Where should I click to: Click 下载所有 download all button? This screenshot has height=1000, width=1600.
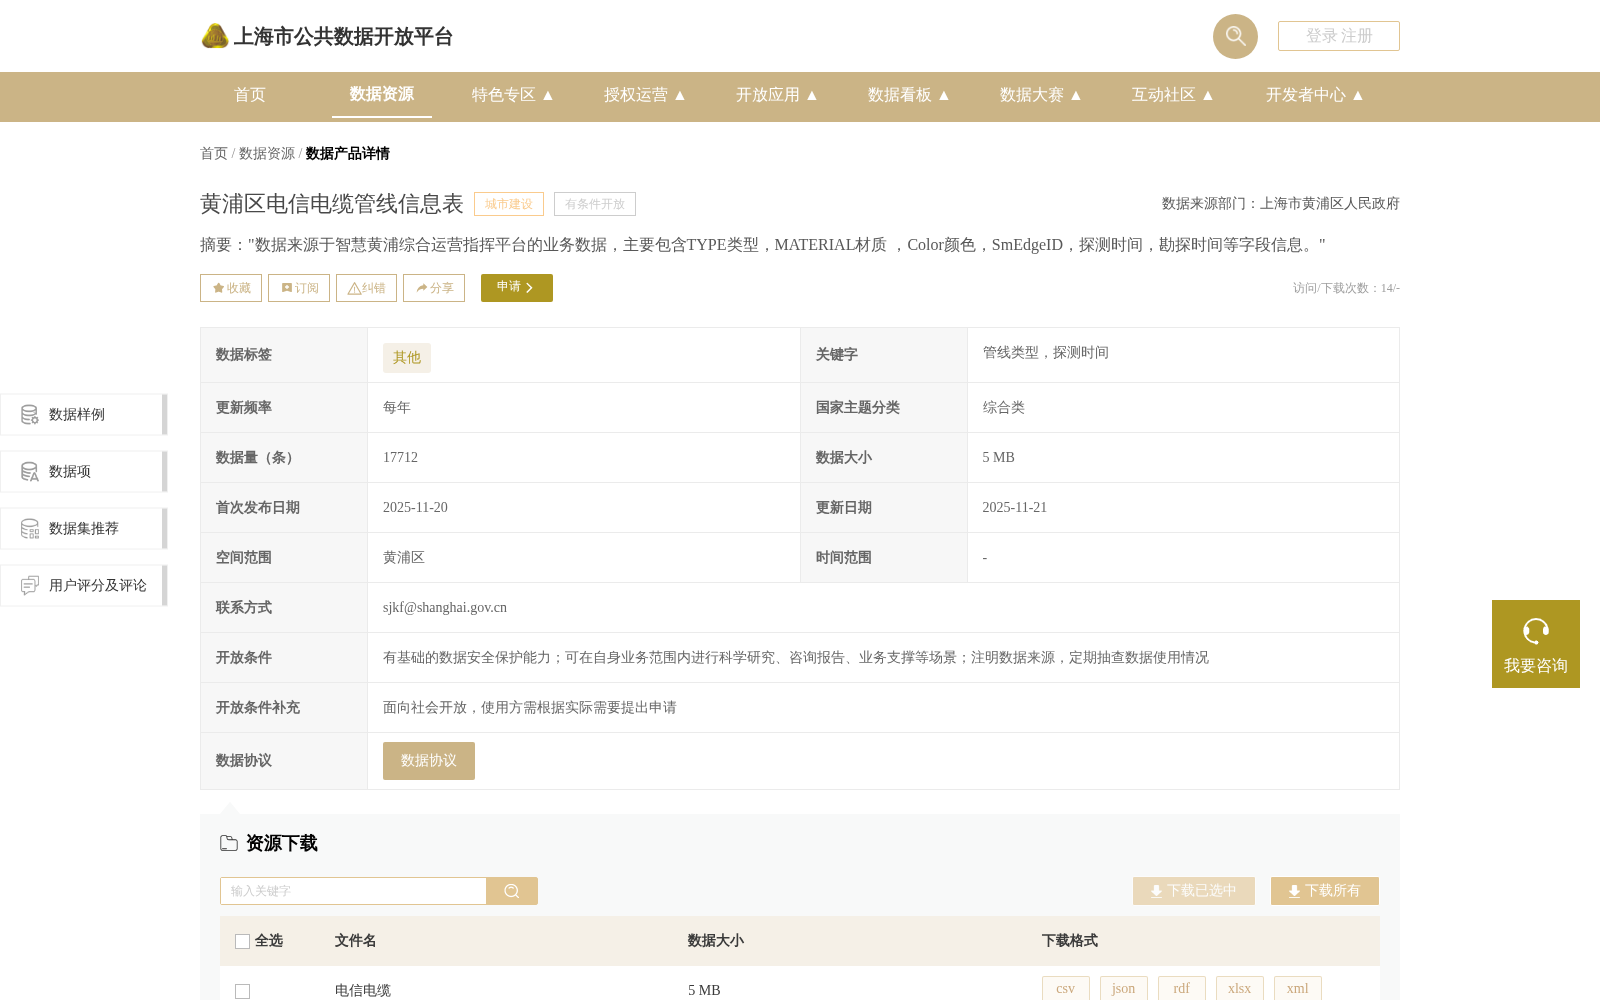(x=1325, y=891)
